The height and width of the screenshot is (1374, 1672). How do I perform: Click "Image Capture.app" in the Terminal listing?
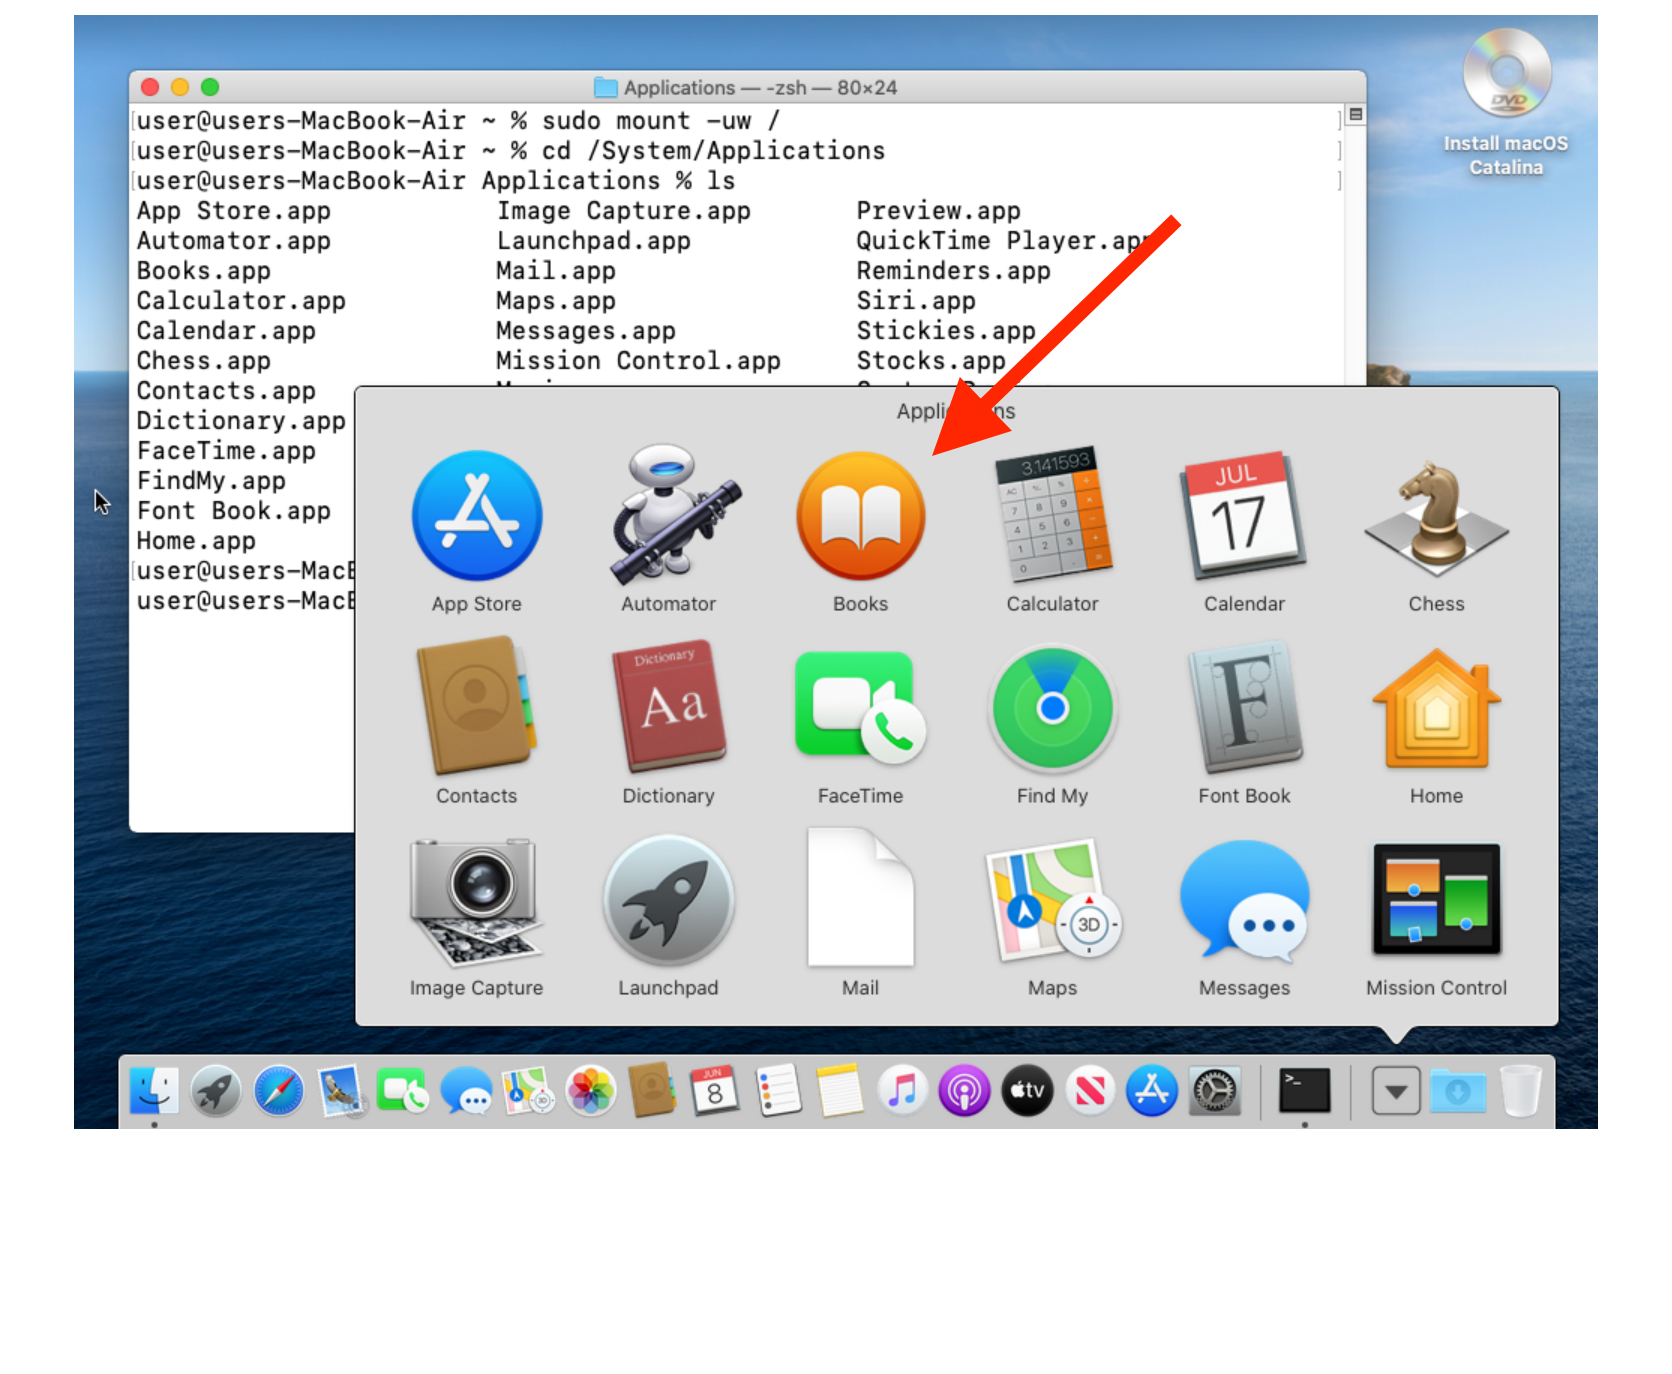623,211
